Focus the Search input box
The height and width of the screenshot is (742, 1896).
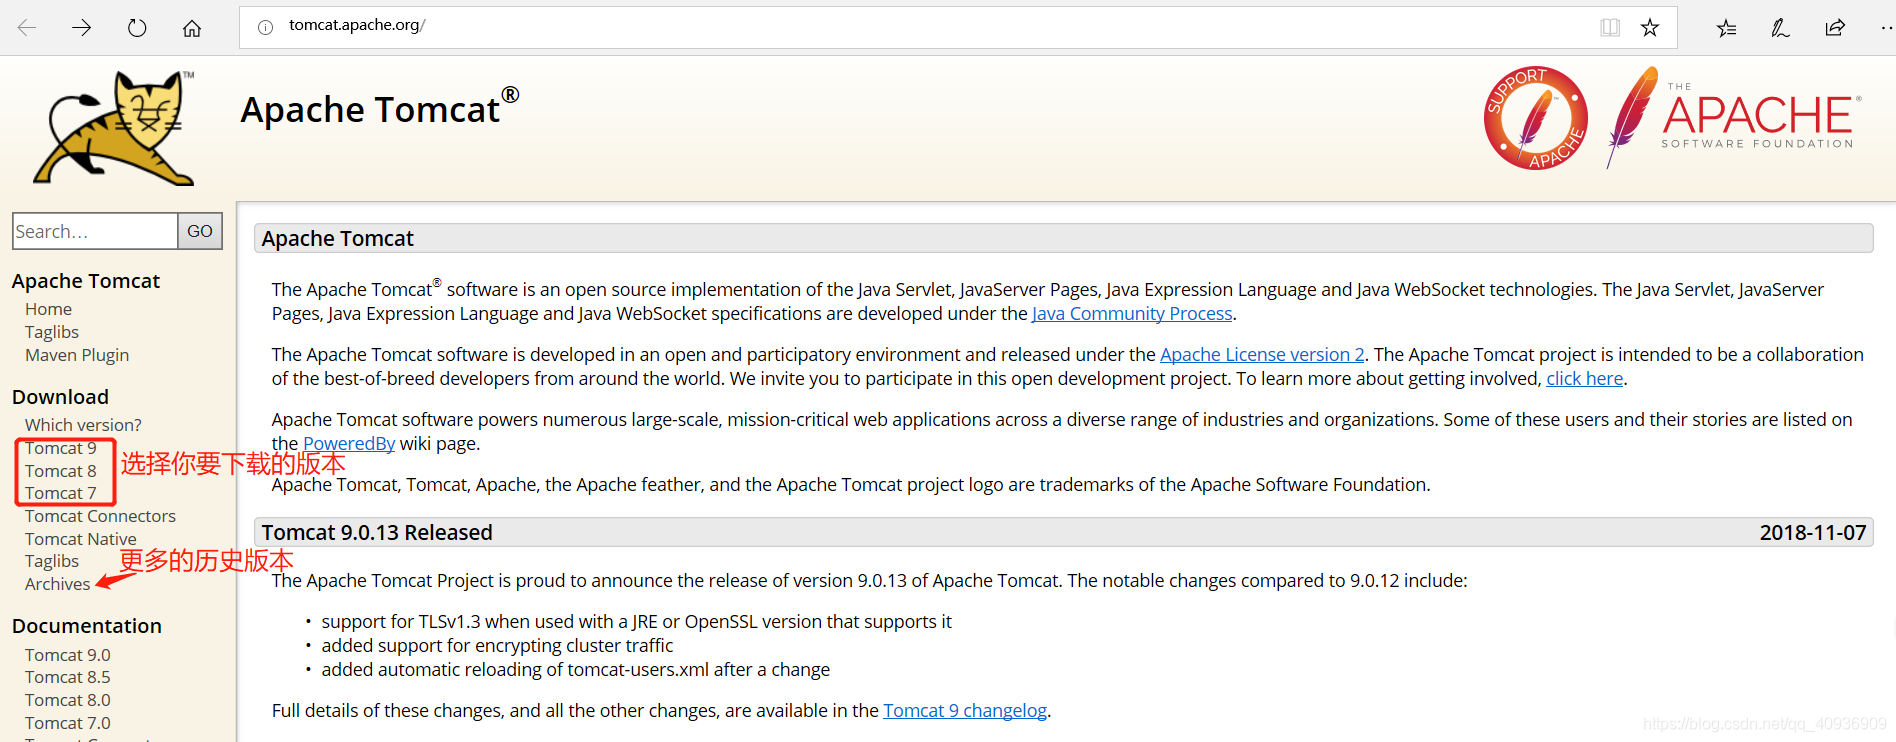point(95,231)
